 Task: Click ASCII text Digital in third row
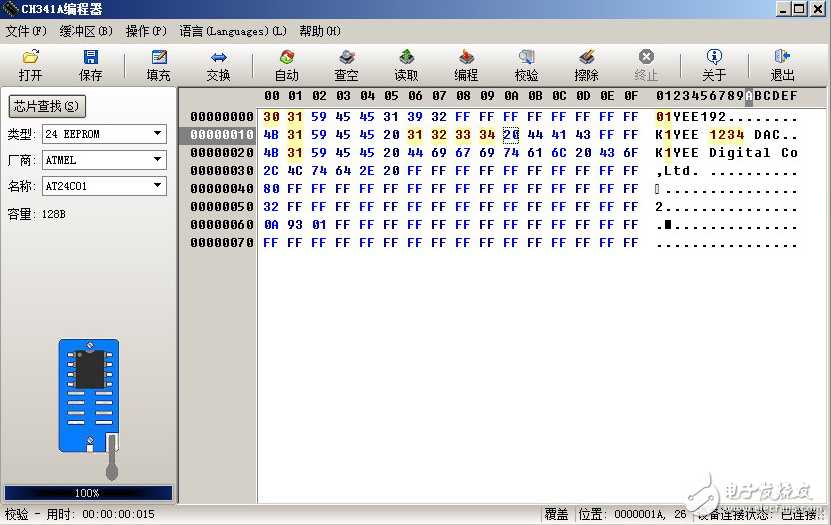pos(740,153)
